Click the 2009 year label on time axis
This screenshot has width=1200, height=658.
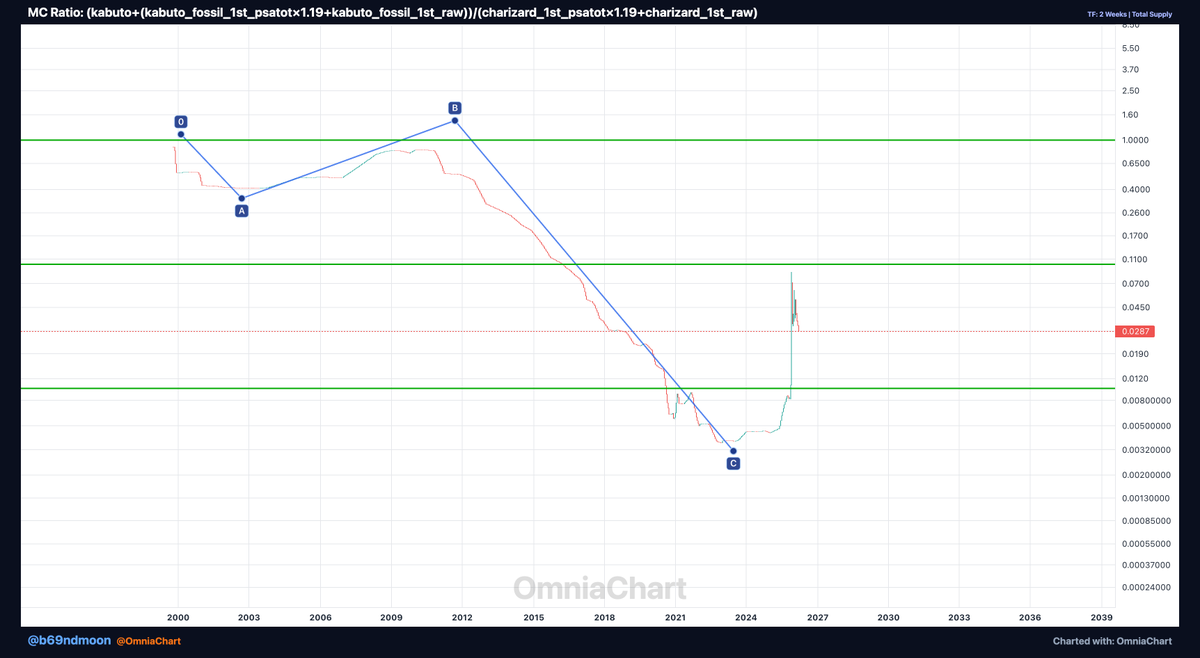tap(391, 619)
